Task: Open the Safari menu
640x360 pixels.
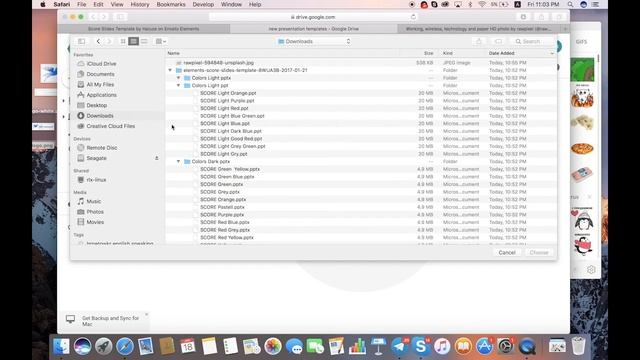Action: 62,4
